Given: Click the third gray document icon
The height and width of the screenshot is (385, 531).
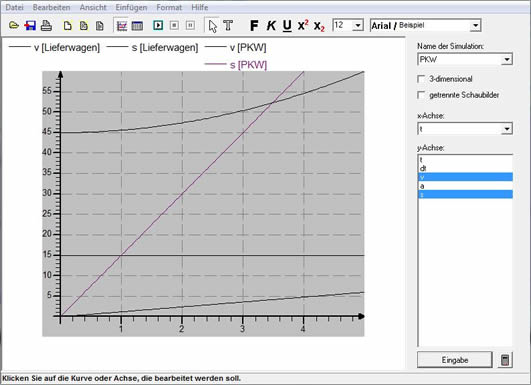Looking at the screenshot, I should pyautogui.click(x=100, y=25).
